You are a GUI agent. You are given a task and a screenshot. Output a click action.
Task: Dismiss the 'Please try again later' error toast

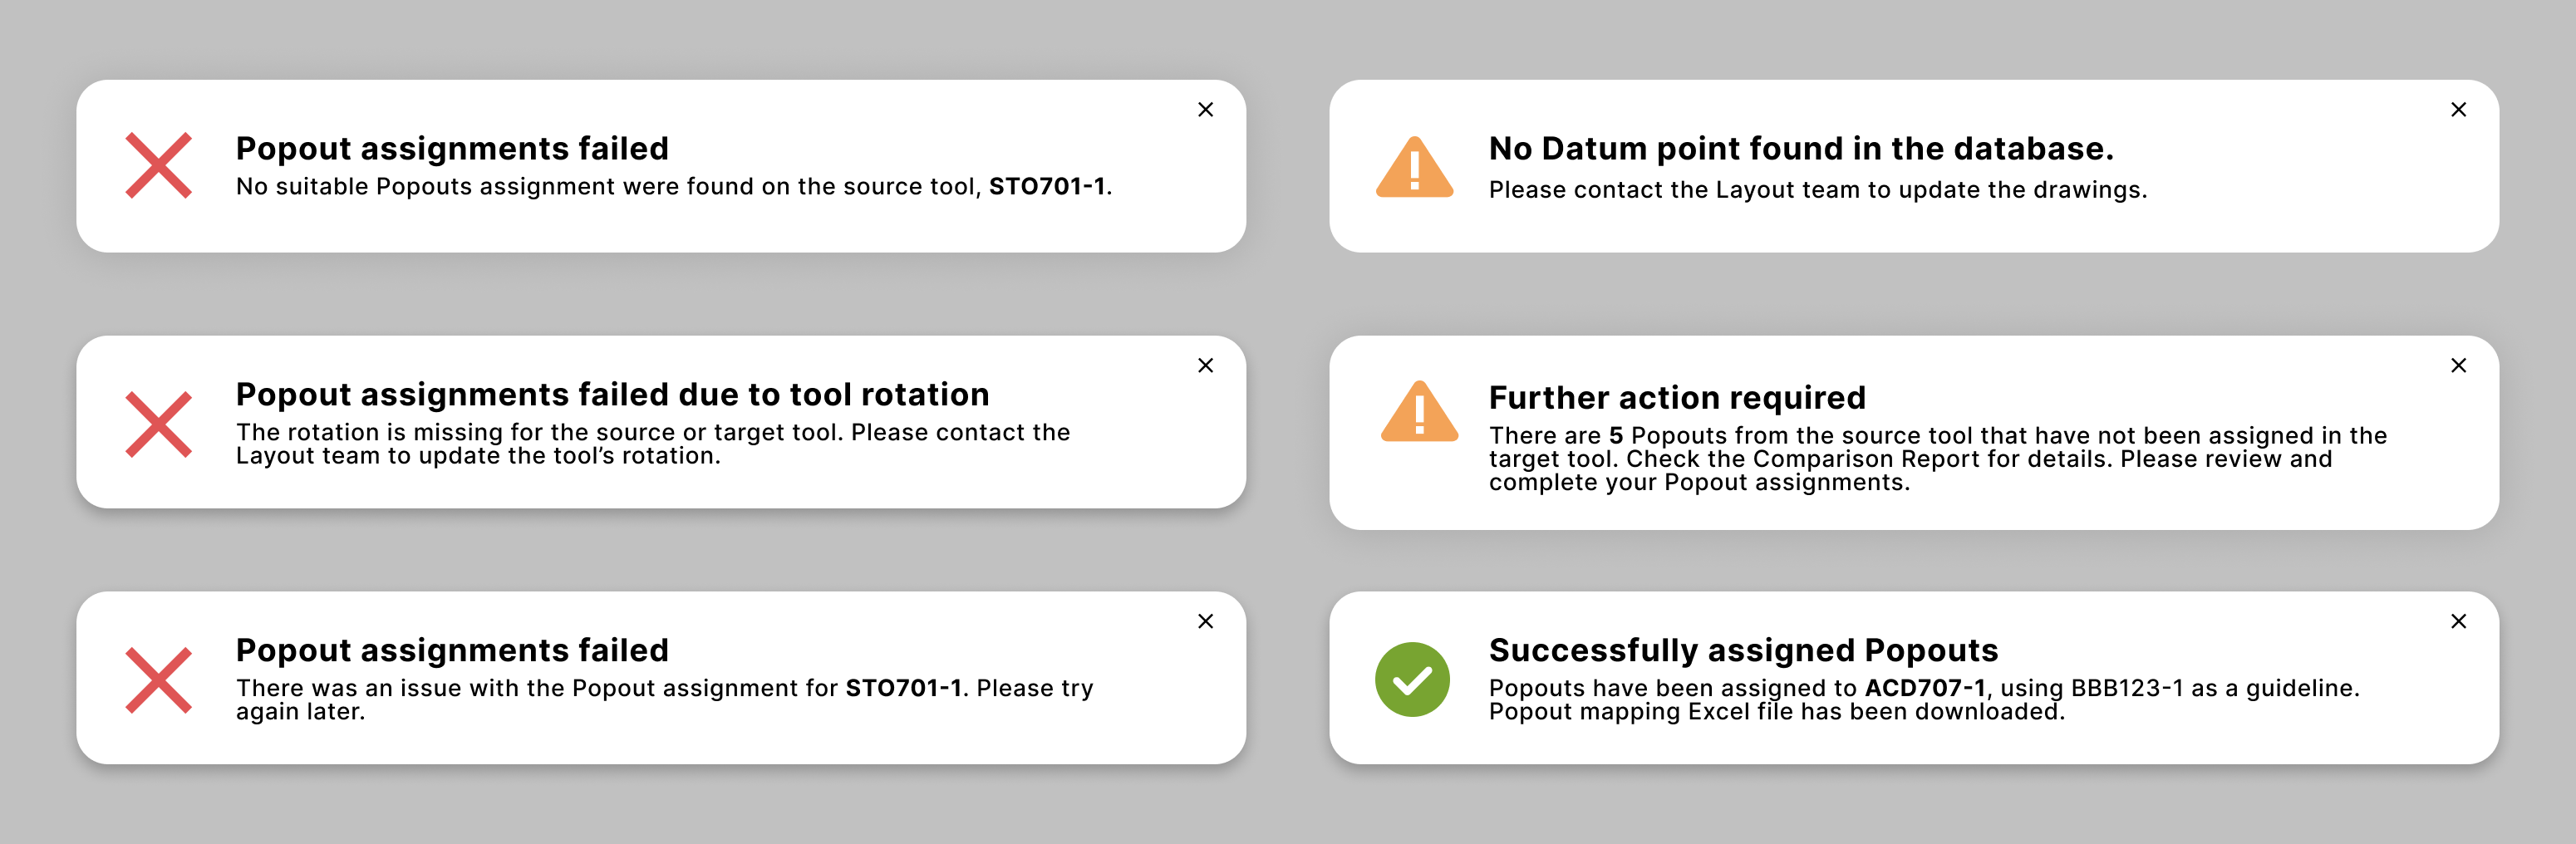pos(1205,622)
